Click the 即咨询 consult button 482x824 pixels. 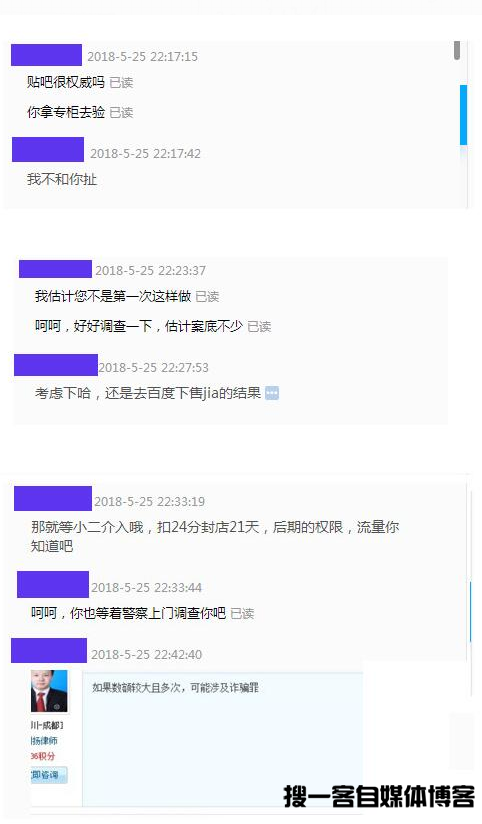pos(49,775)
